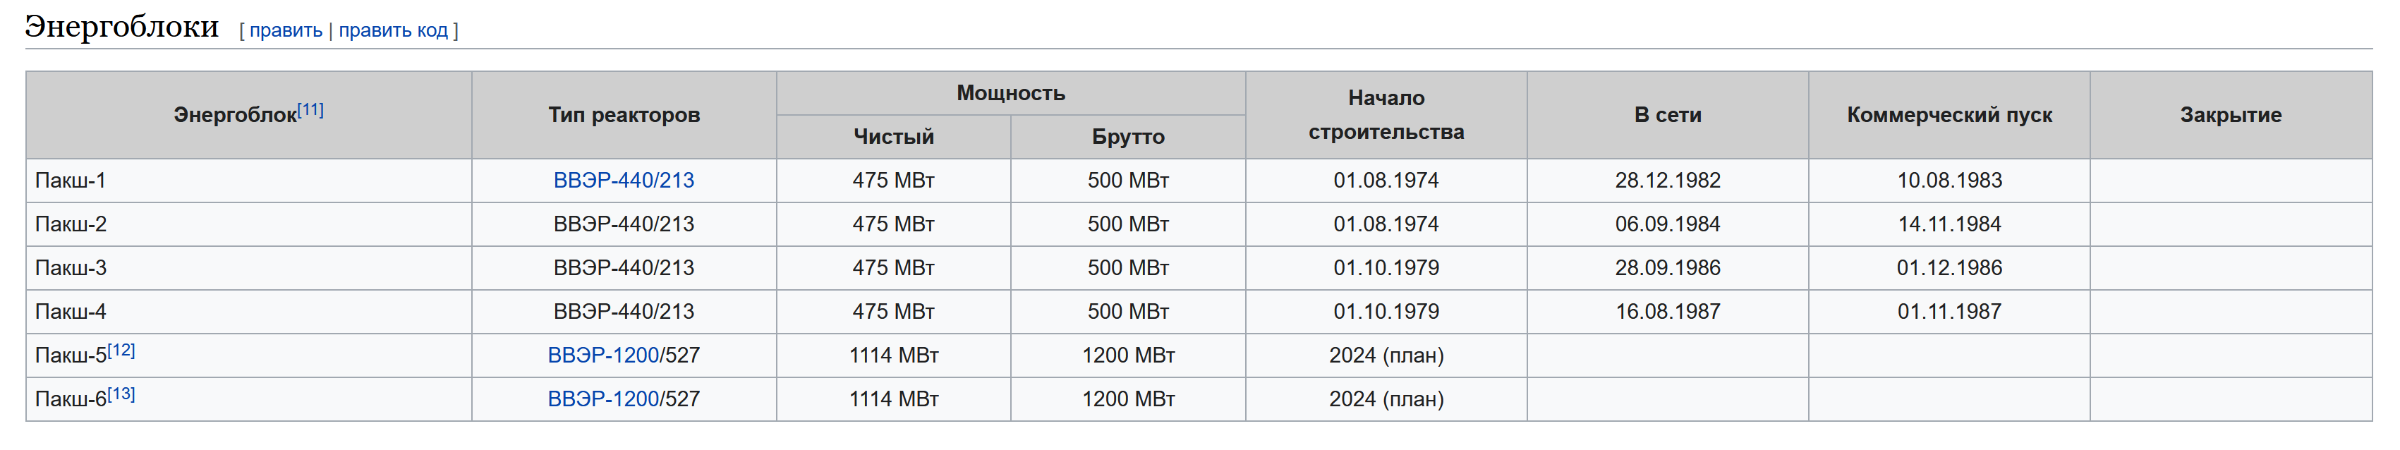Click the "Закрытие" column header
2400x450 pixels.
tap(2230, 115)
